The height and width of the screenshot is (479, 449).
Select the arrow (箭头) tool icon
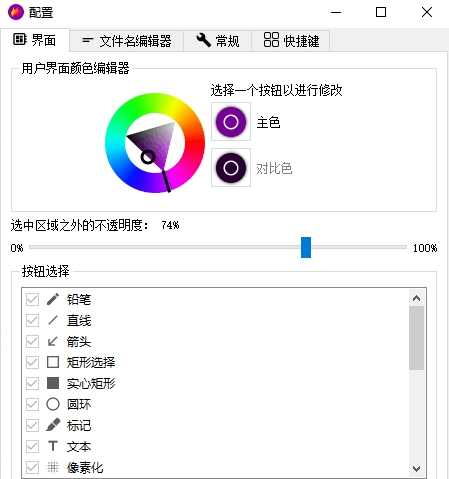pos(53,341)
